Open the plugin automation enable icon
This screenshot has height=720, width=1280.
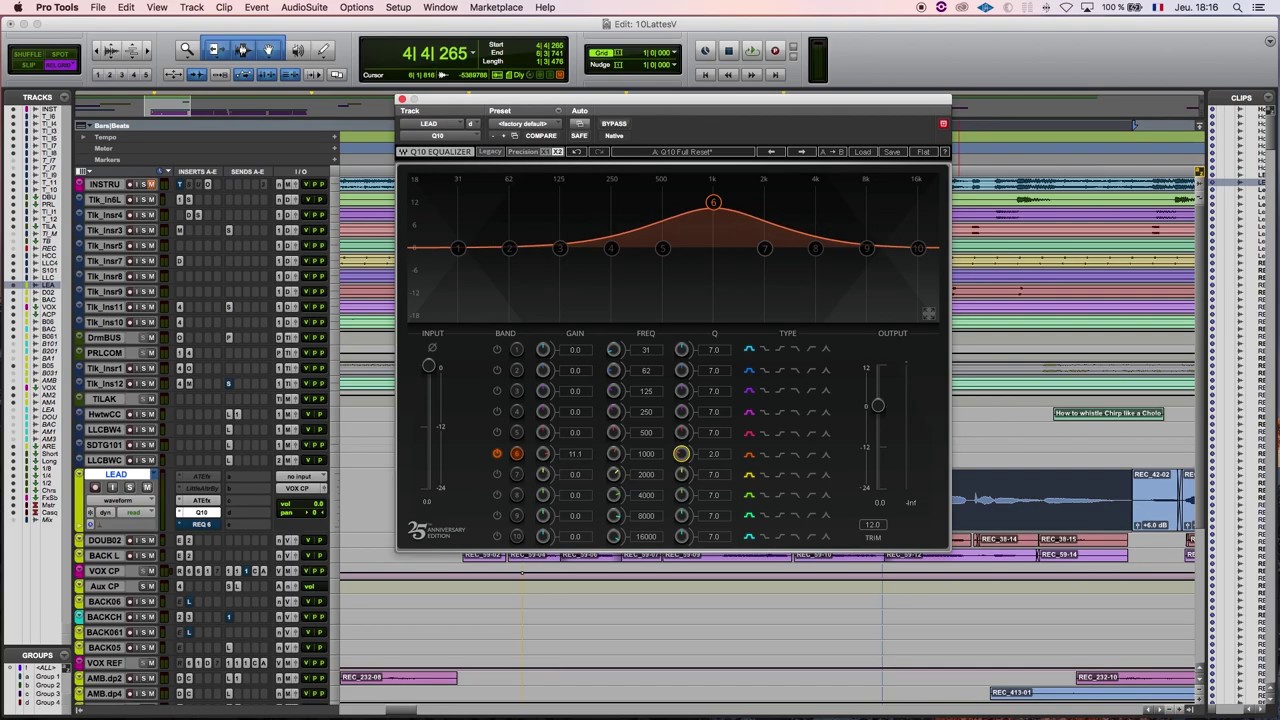580,124
